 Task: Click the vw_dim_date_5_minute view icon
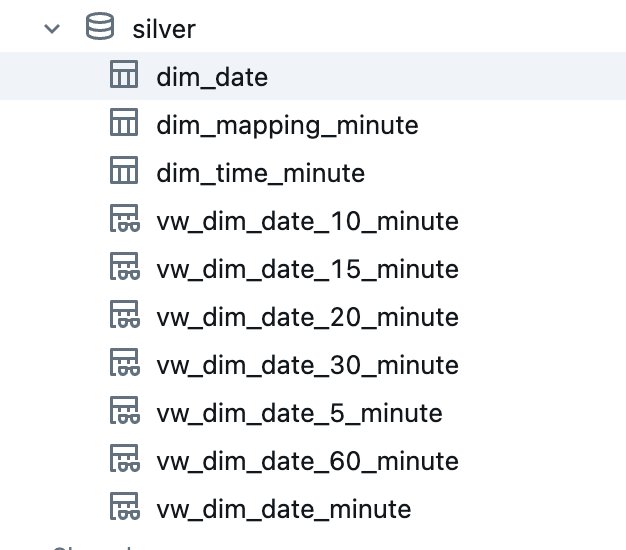123,412
